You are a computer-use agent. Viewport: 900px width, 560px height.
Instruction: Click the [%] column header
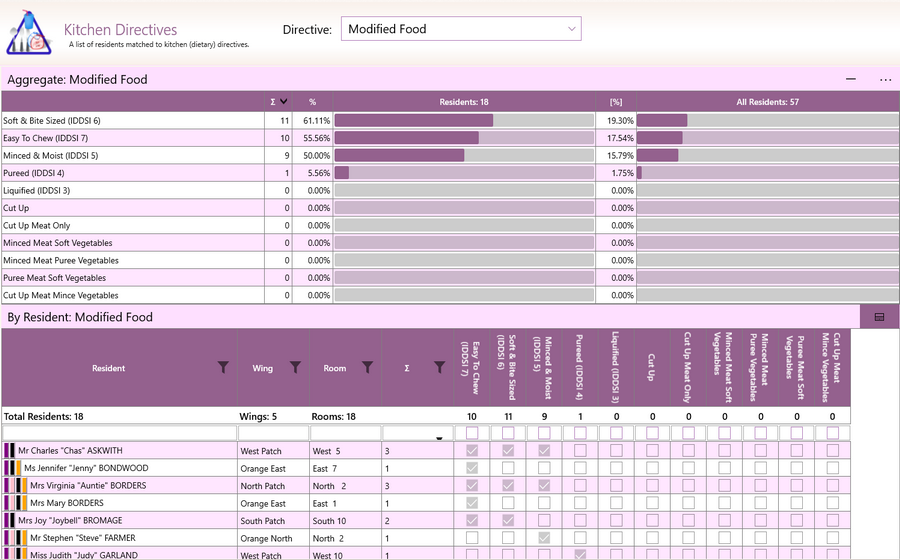click(616, 102)
